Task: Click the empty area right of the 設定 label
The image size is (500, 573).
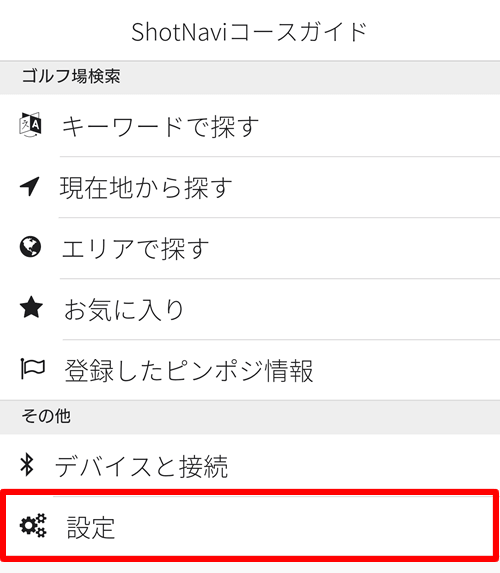Action: tap(303, 527)
